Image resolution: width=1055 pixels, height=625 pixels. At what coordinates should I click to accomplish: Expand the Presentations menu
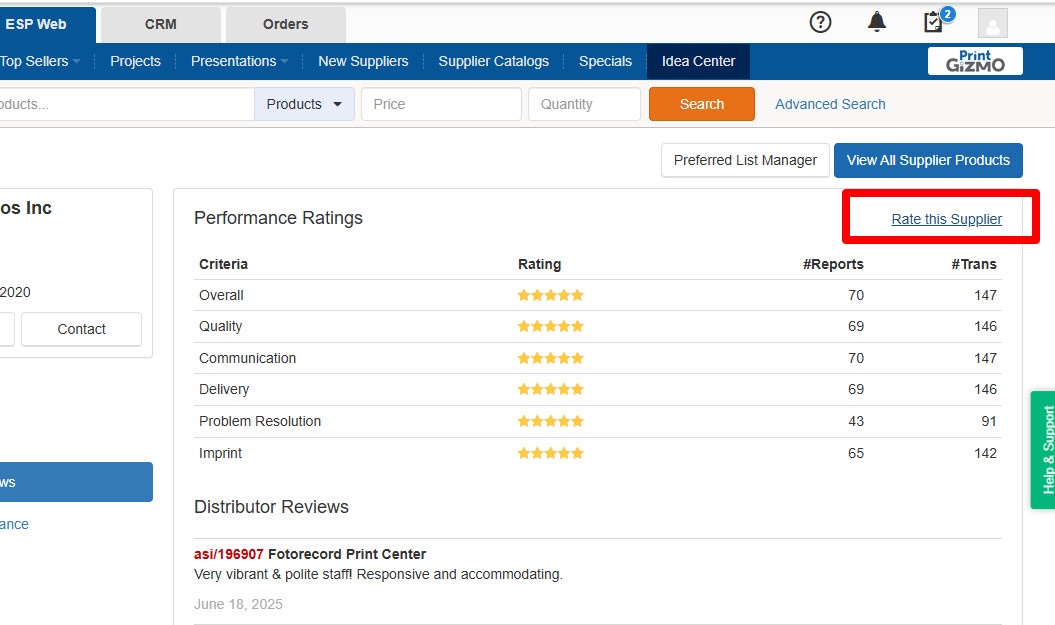point(239,61)
